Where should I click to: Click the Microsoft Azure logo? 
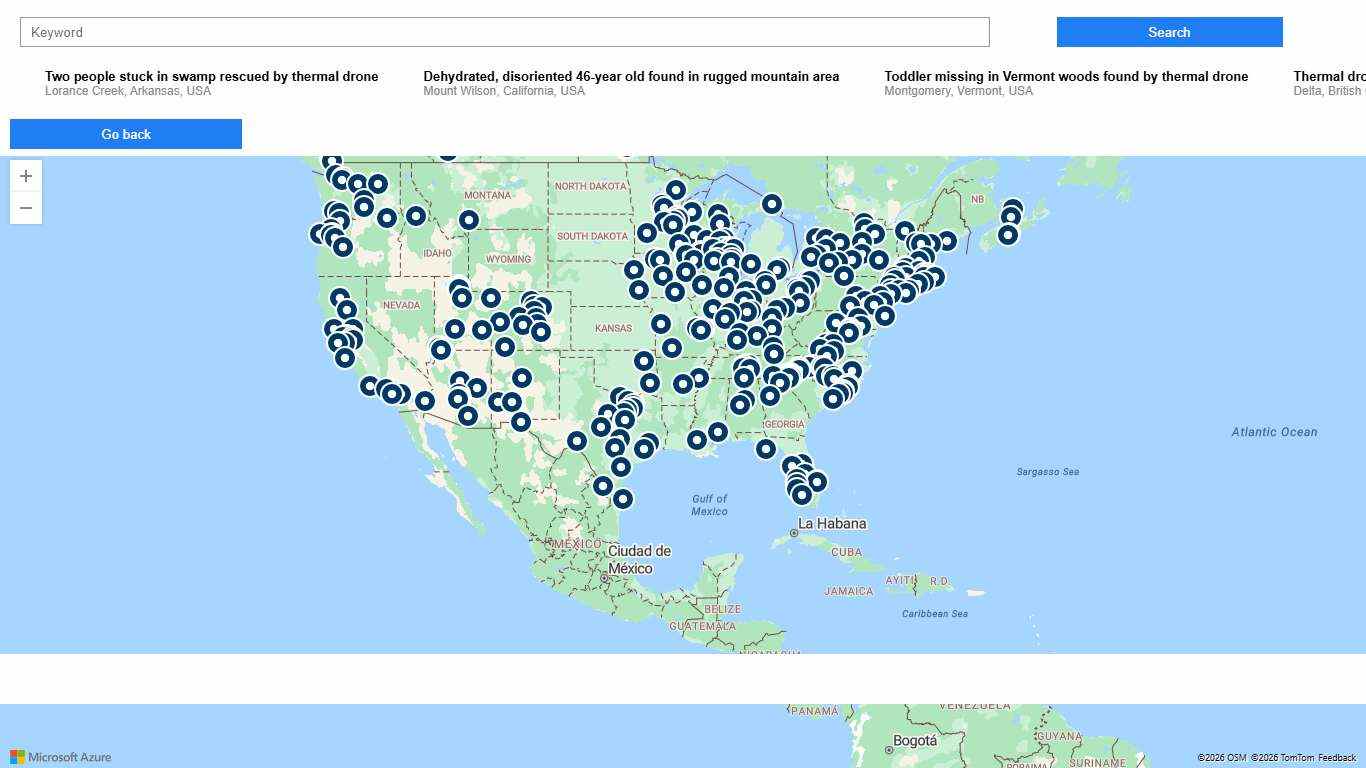pos(61,757)
